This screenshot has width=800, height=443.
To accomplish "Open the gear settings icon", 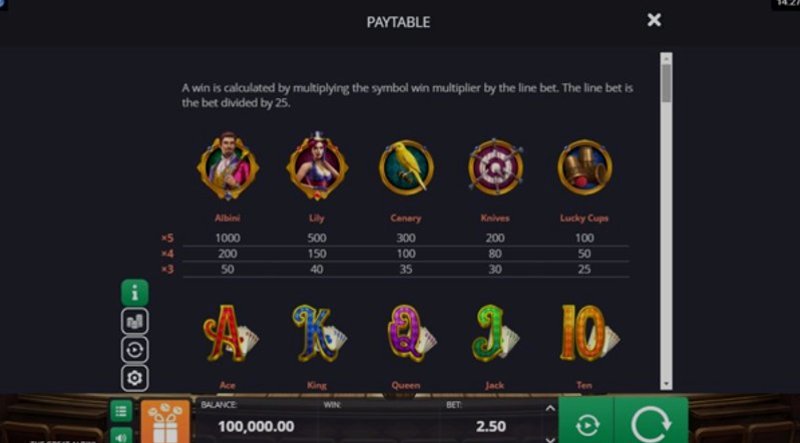I will pos(135,378).
